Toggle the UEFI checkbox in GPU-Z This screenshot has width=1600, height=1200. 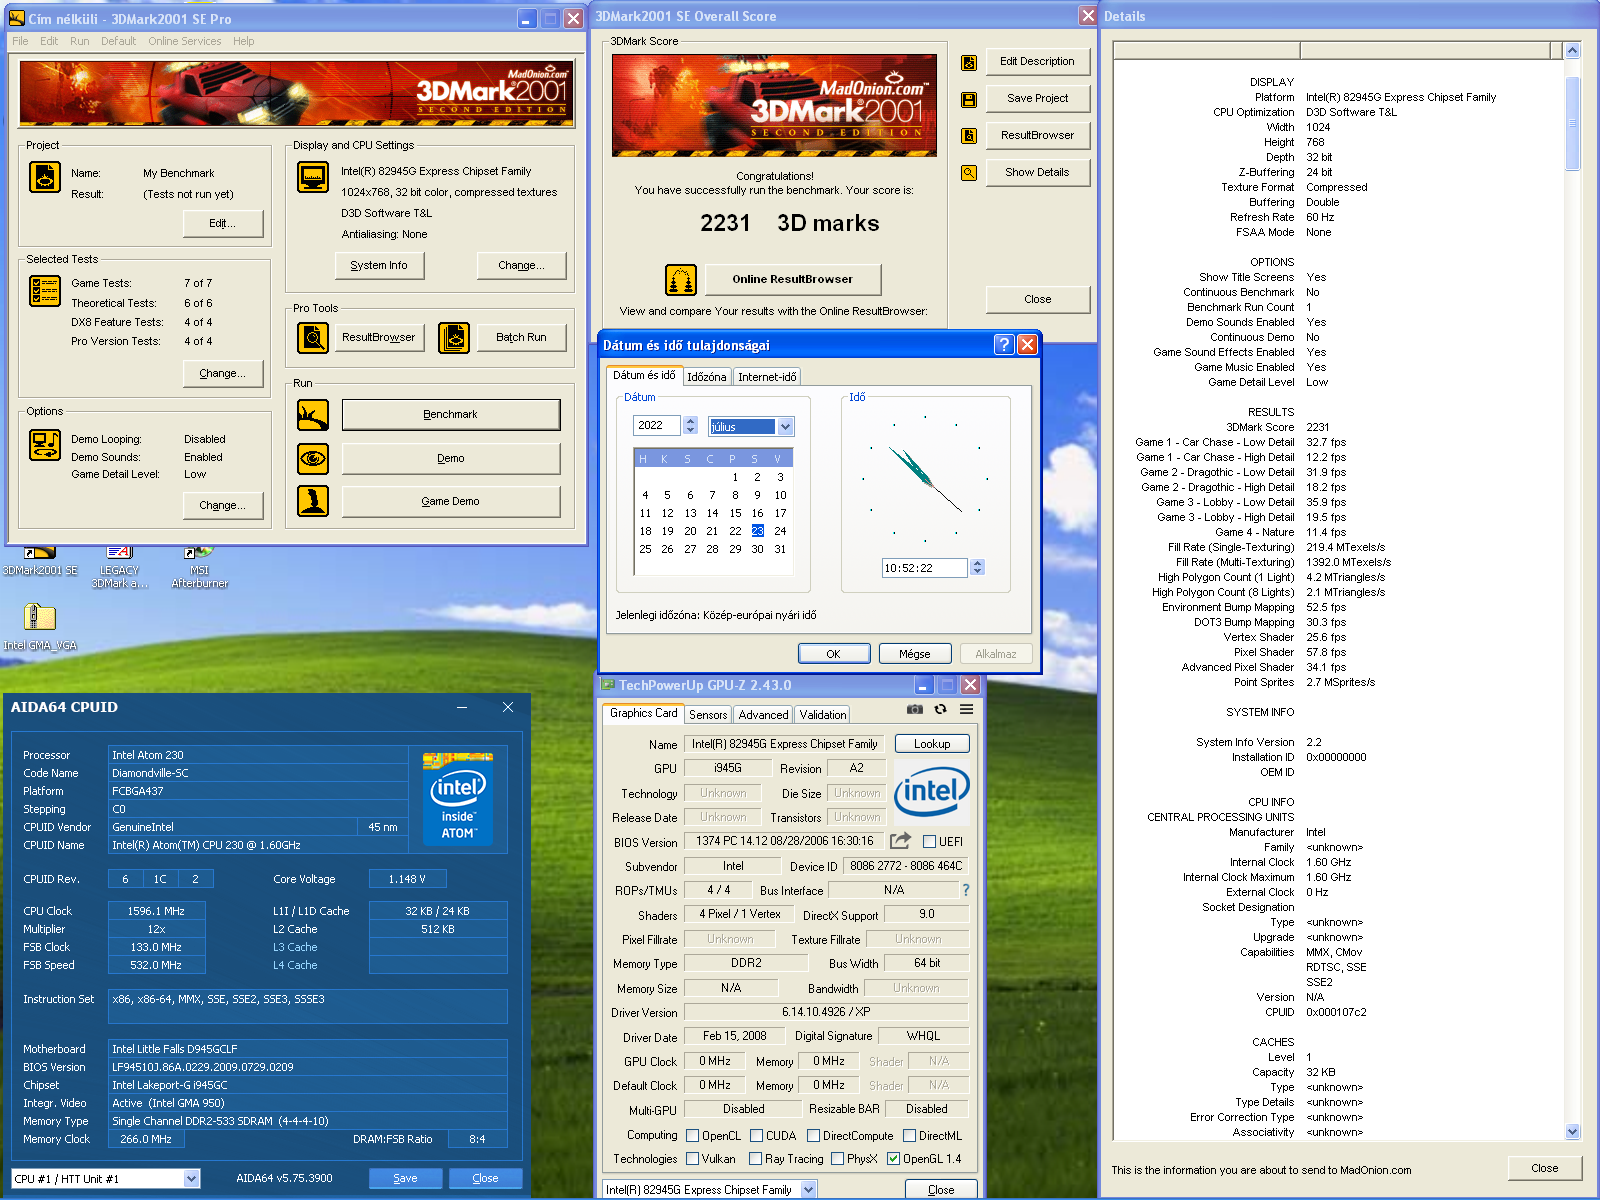(x=929, y=842)
